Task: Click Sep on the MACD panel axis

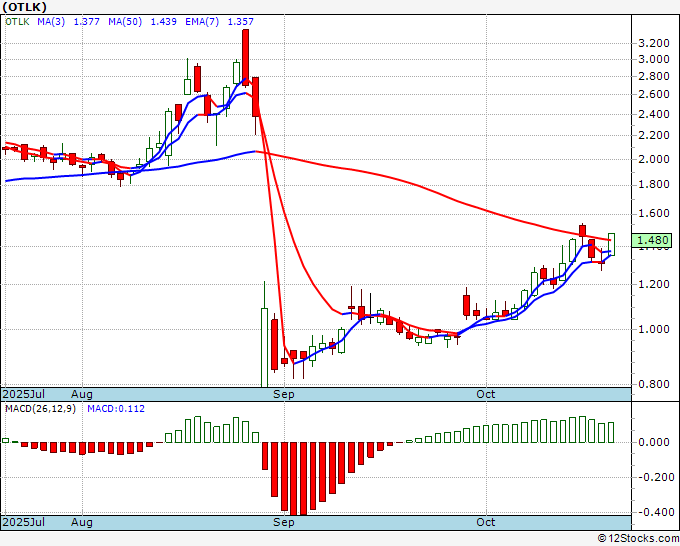Action: pos(284,522)
